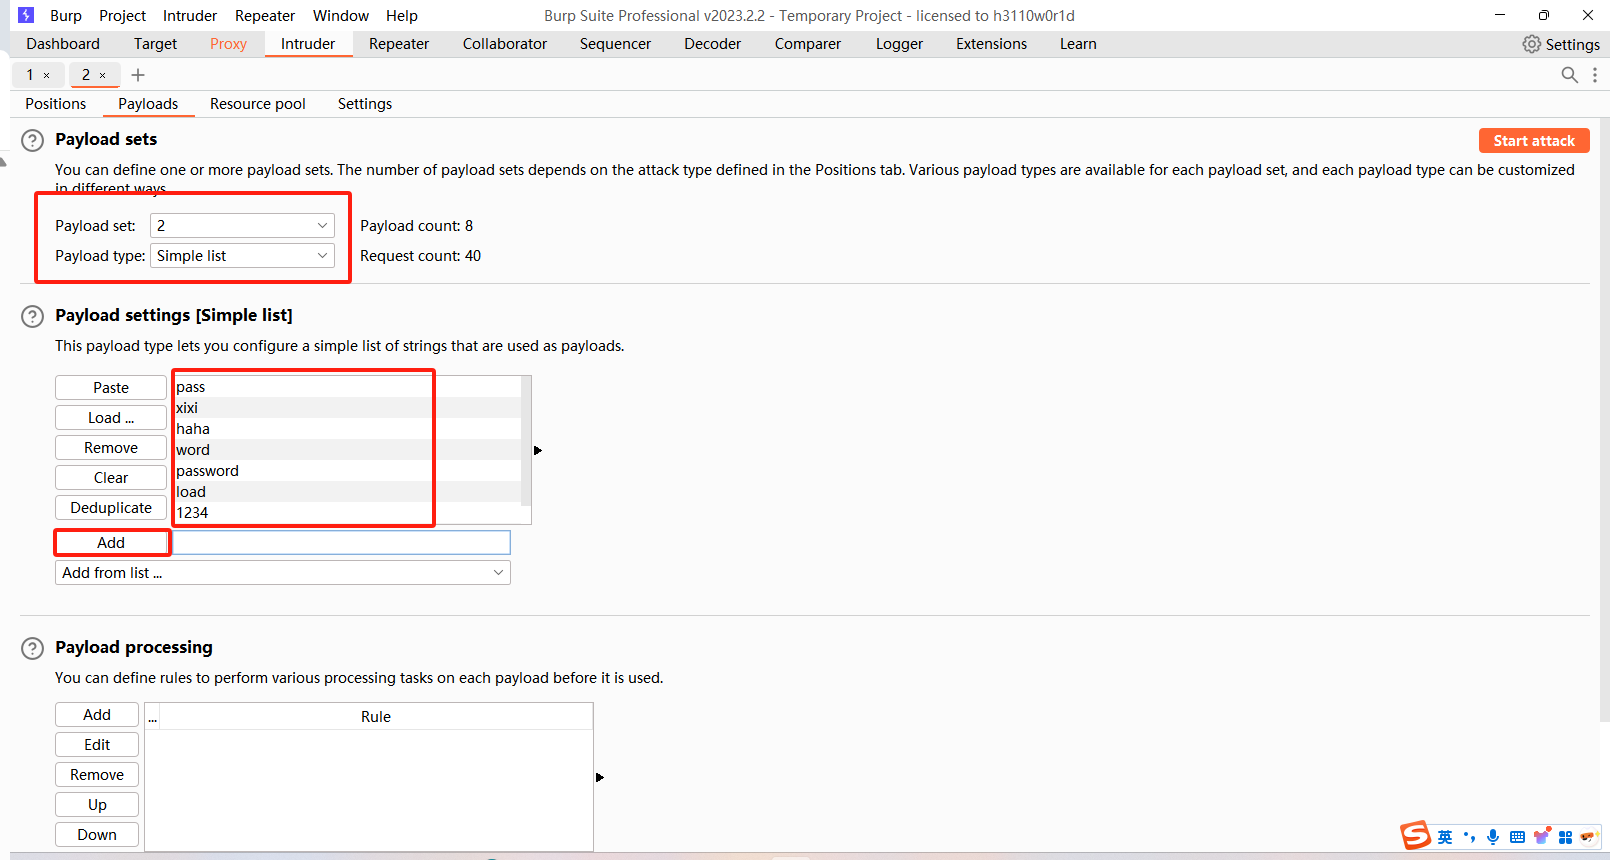Image resolution: width=1610 pixels, height=860 pixels.
Task: Switch to the Proxy tab
Action: pos(228,44)
